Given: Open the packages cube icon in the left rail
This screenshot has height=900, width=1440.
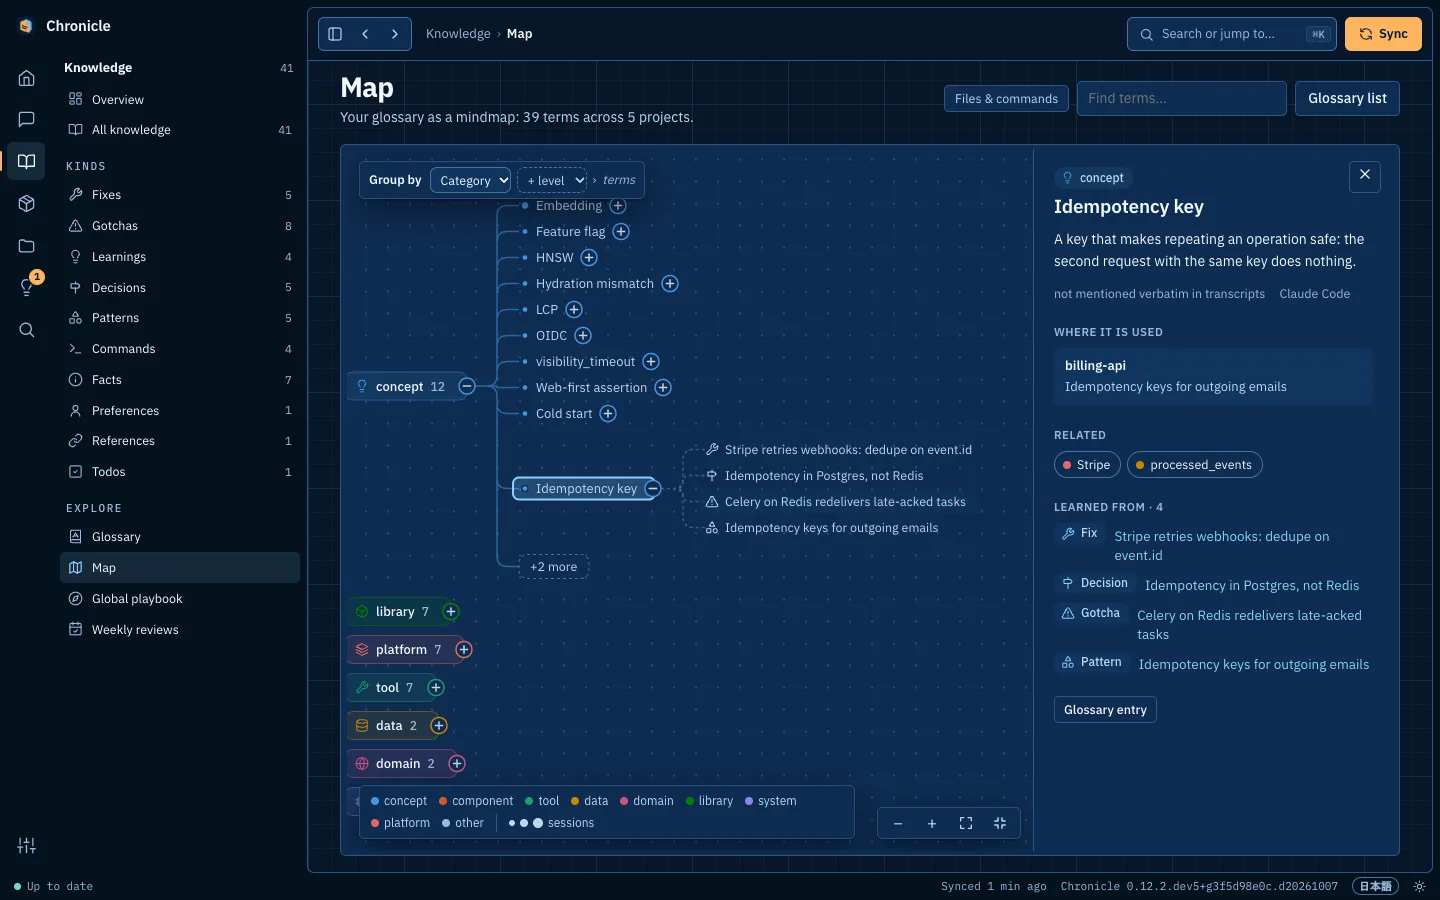Looking at the screenshot, I should tap(27, 204).
